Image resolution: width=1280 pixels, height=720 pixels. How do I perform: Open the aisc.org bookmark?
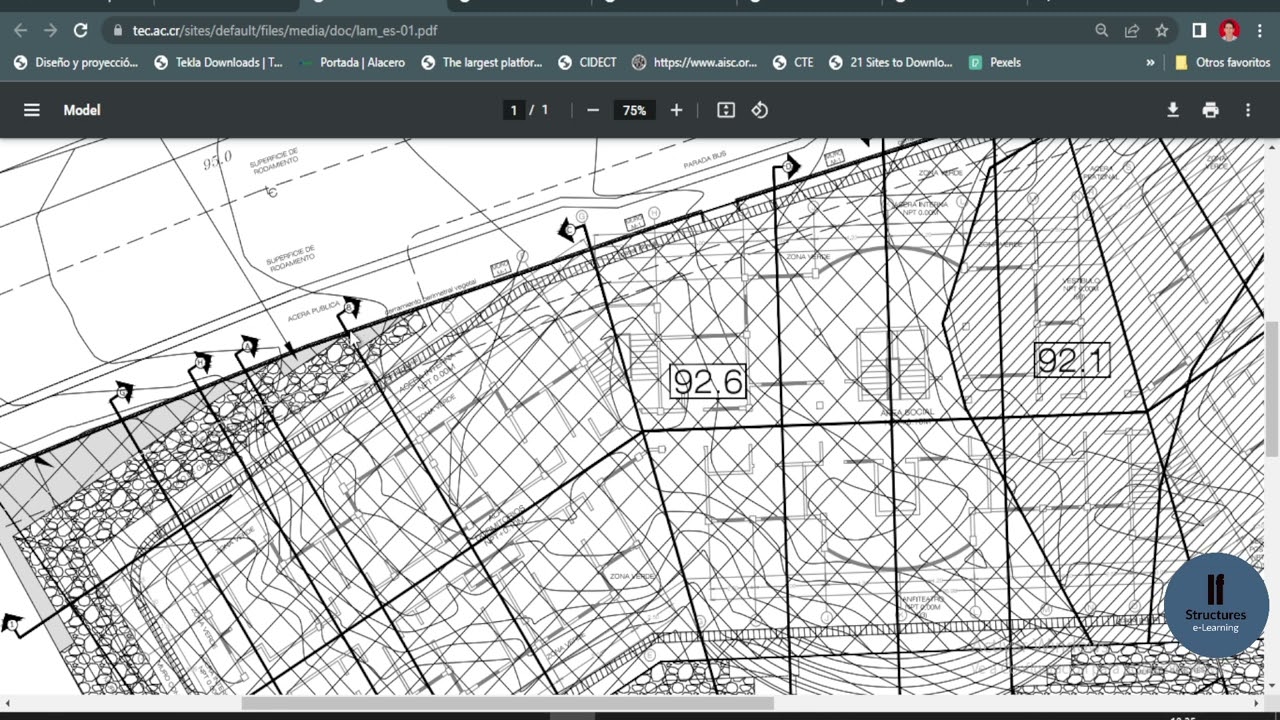coord(695,62)
